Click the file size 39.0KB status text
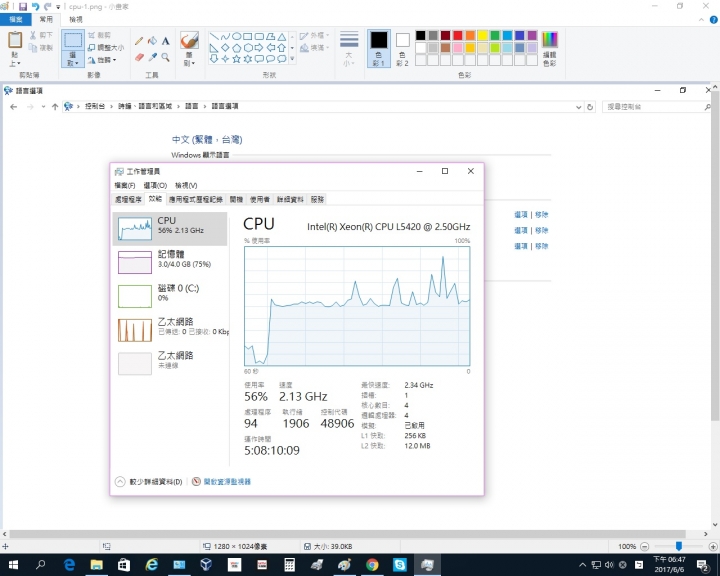The height and width of the screenshot is (576, 720). (333, 547)
